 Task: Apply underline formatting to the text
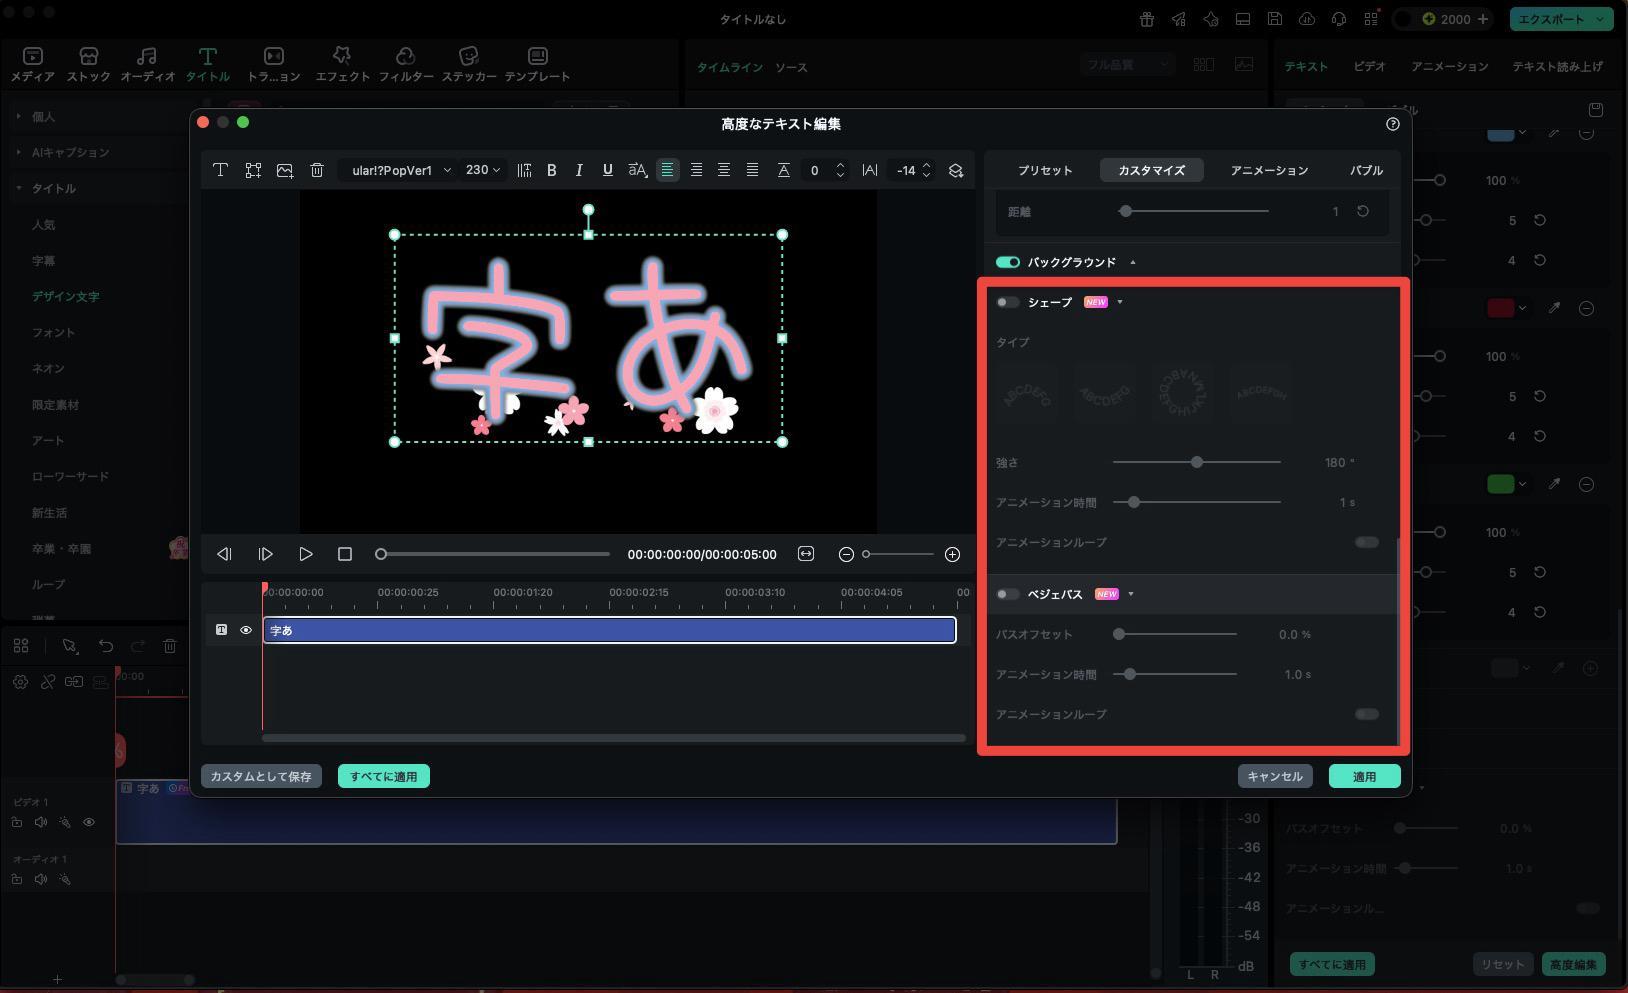607,170
